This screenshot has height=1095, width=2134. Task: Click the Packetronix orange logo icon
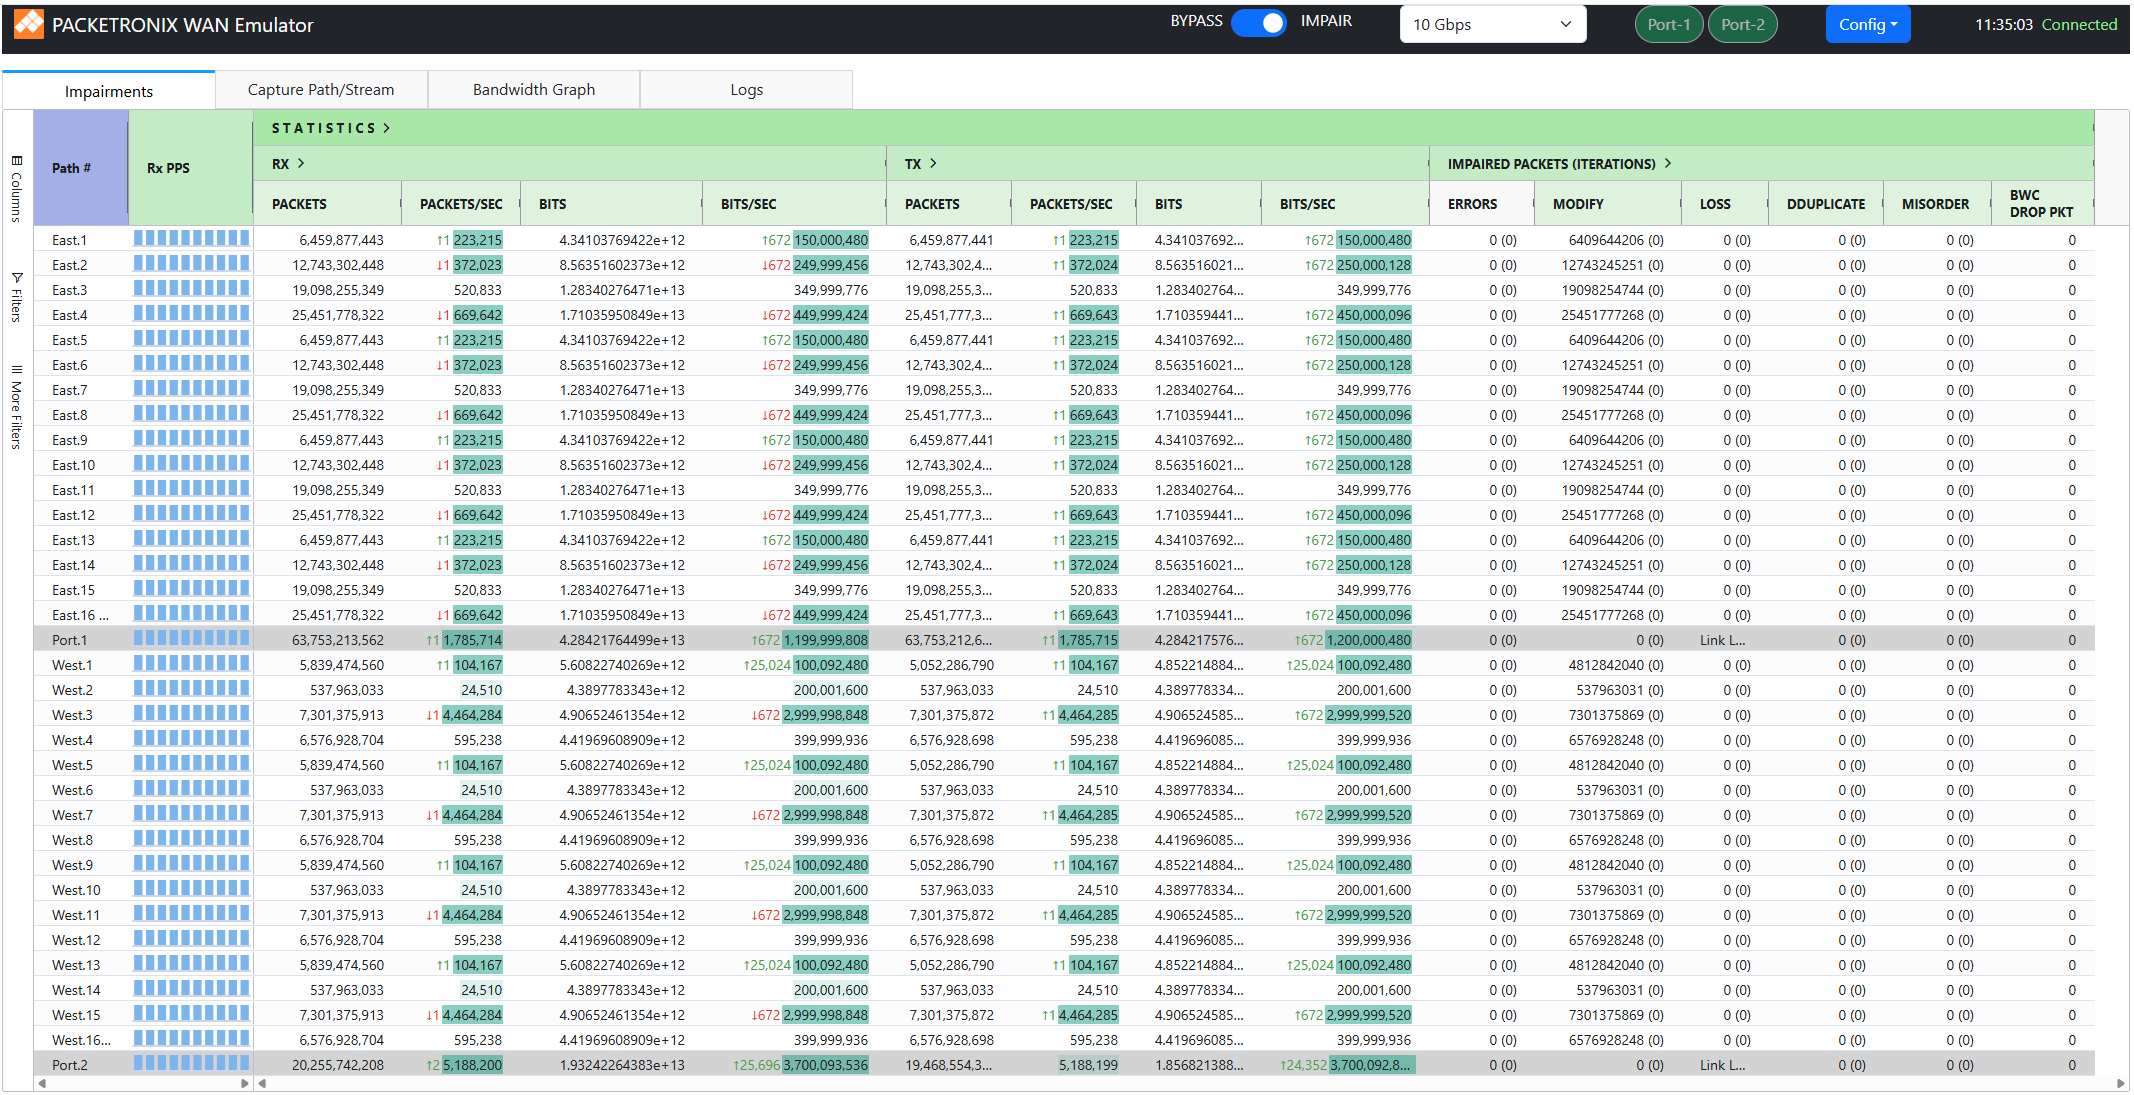pyautogui.click(x=29, y=25)
